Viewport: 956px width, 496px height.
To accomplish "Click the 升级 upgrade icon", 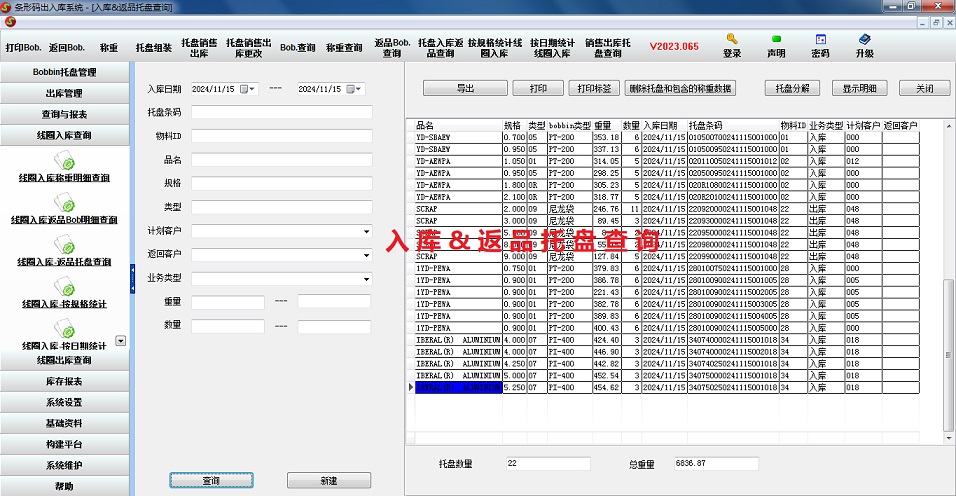I will (x=864, y=40).
